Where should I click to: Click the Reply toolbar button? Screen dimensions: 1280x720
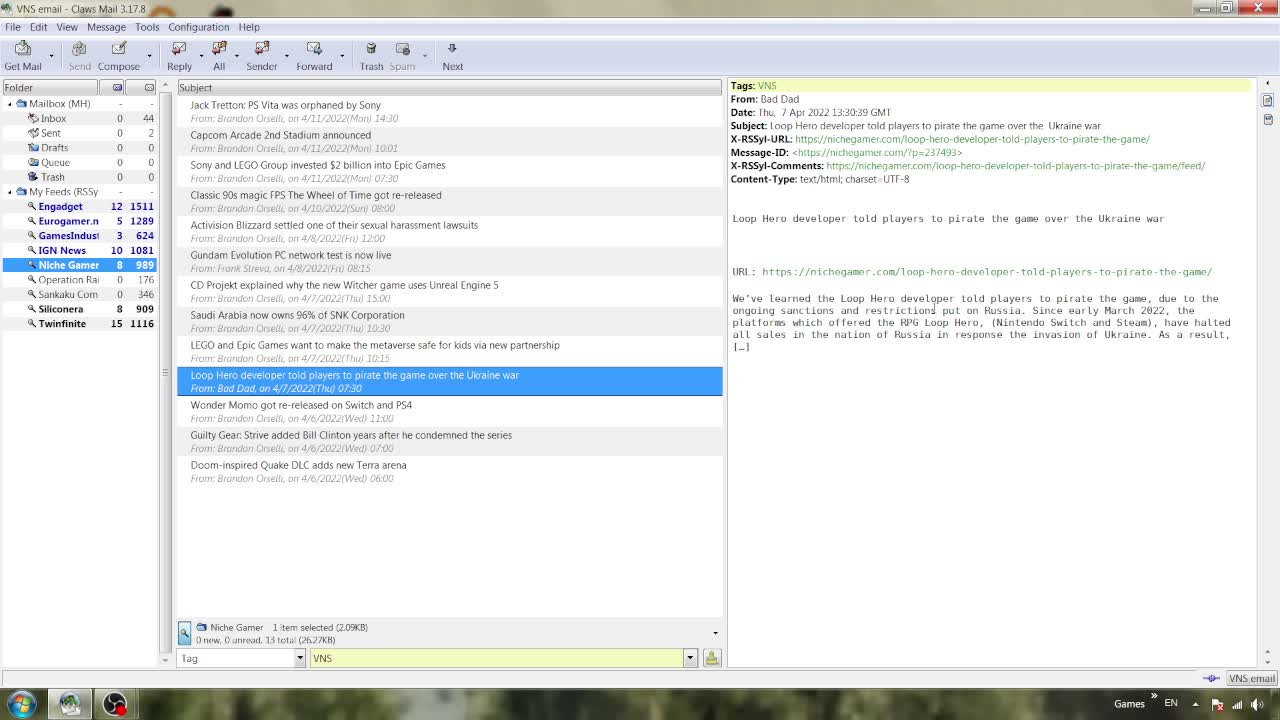tap(179, 56)
